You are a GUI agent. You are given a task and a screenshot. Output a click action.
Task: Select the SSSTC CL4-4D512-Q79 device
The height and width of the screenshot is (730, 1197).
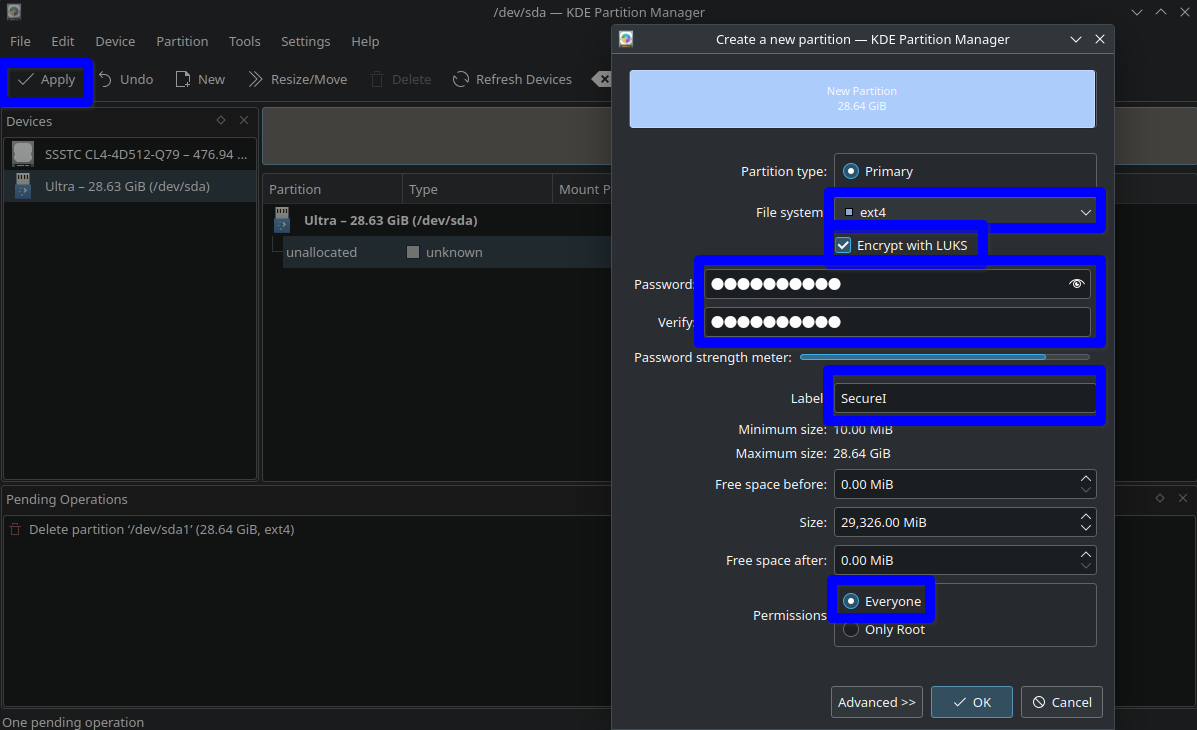(x=130, y=154)
